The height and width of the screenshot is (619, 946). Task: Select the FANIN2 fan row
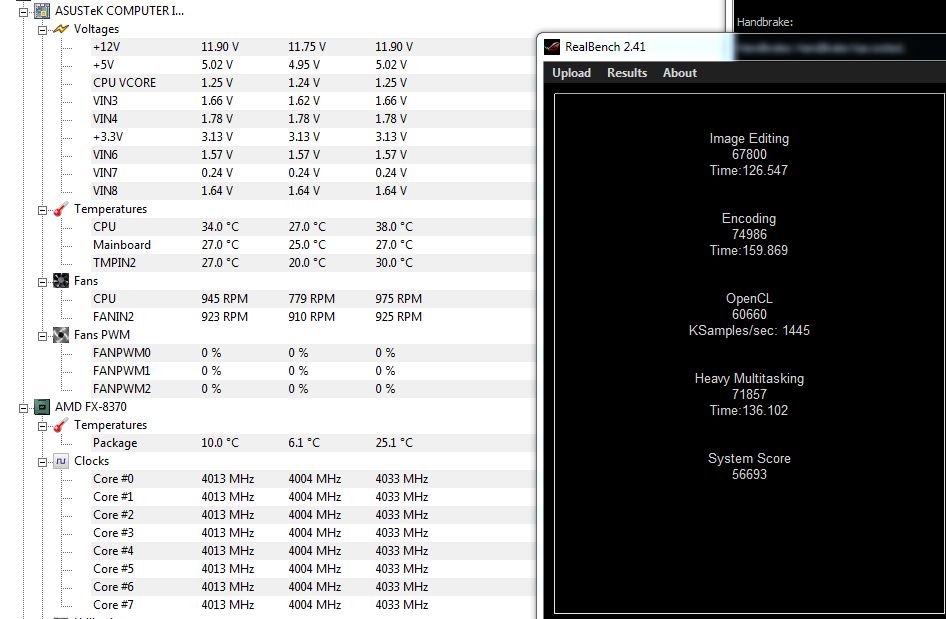(x=313, y=317)
